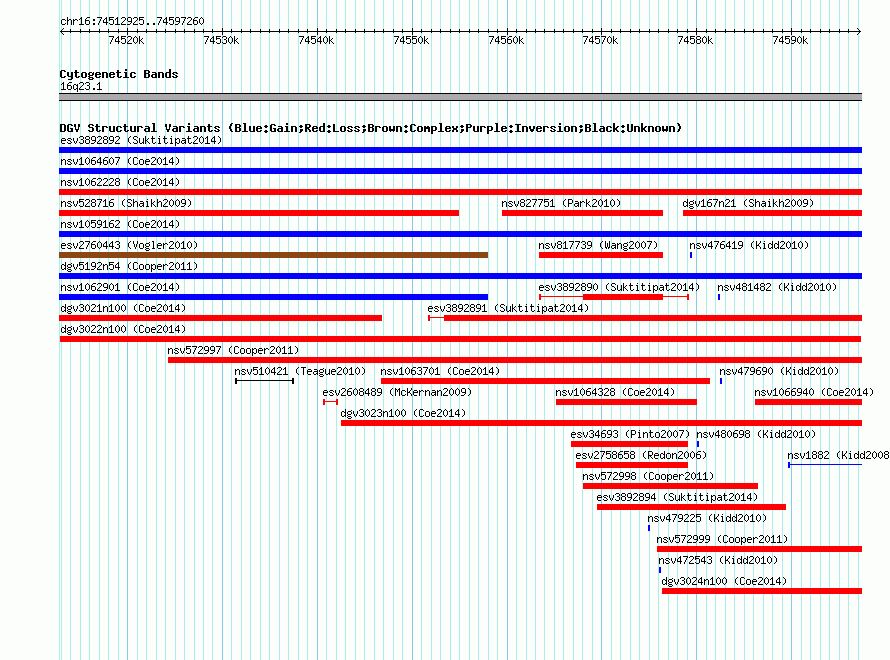
Task: Click the nsv528716 (Shaikh2009) label
Action: tap(126, 203)
